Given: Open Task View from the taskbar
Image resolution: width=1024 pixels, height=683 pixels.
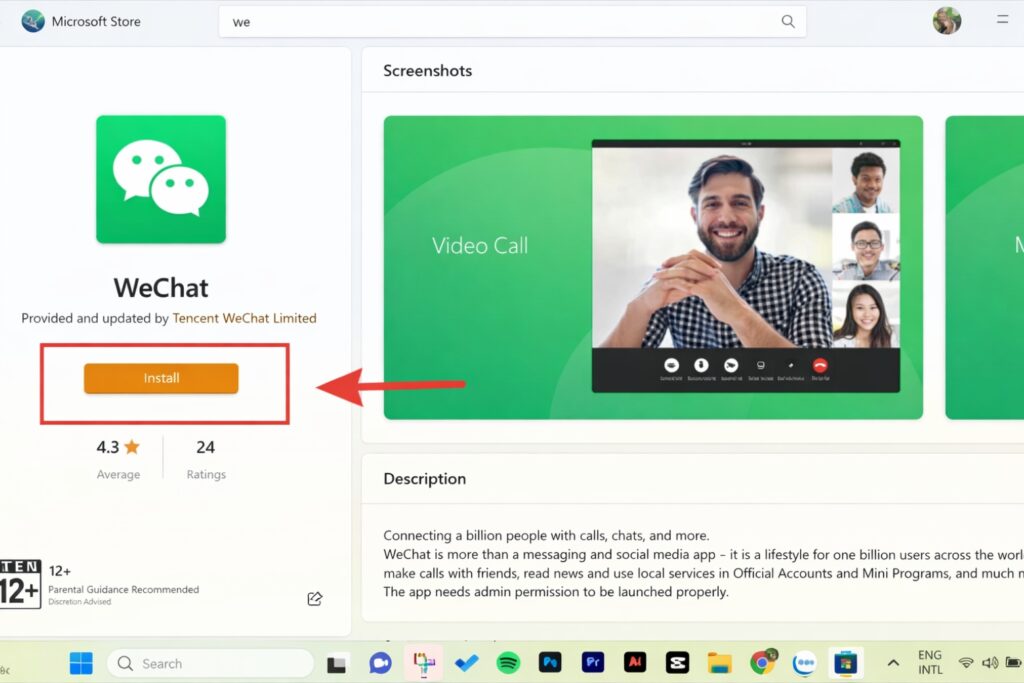Looking at the screenshot, I should point(336,664).
